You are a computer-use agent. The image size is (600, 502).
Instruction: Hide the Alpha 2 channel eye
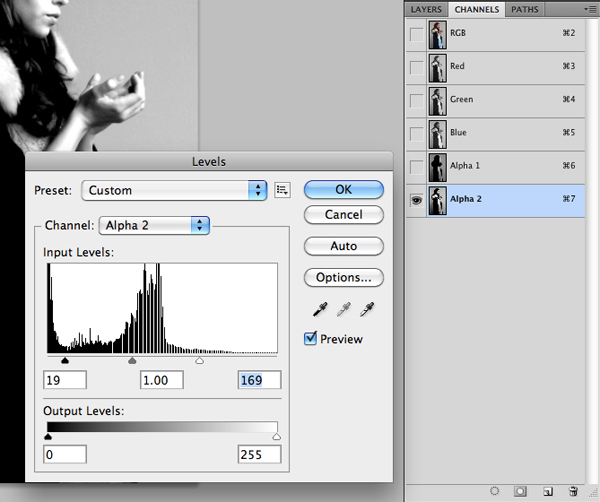414,199
